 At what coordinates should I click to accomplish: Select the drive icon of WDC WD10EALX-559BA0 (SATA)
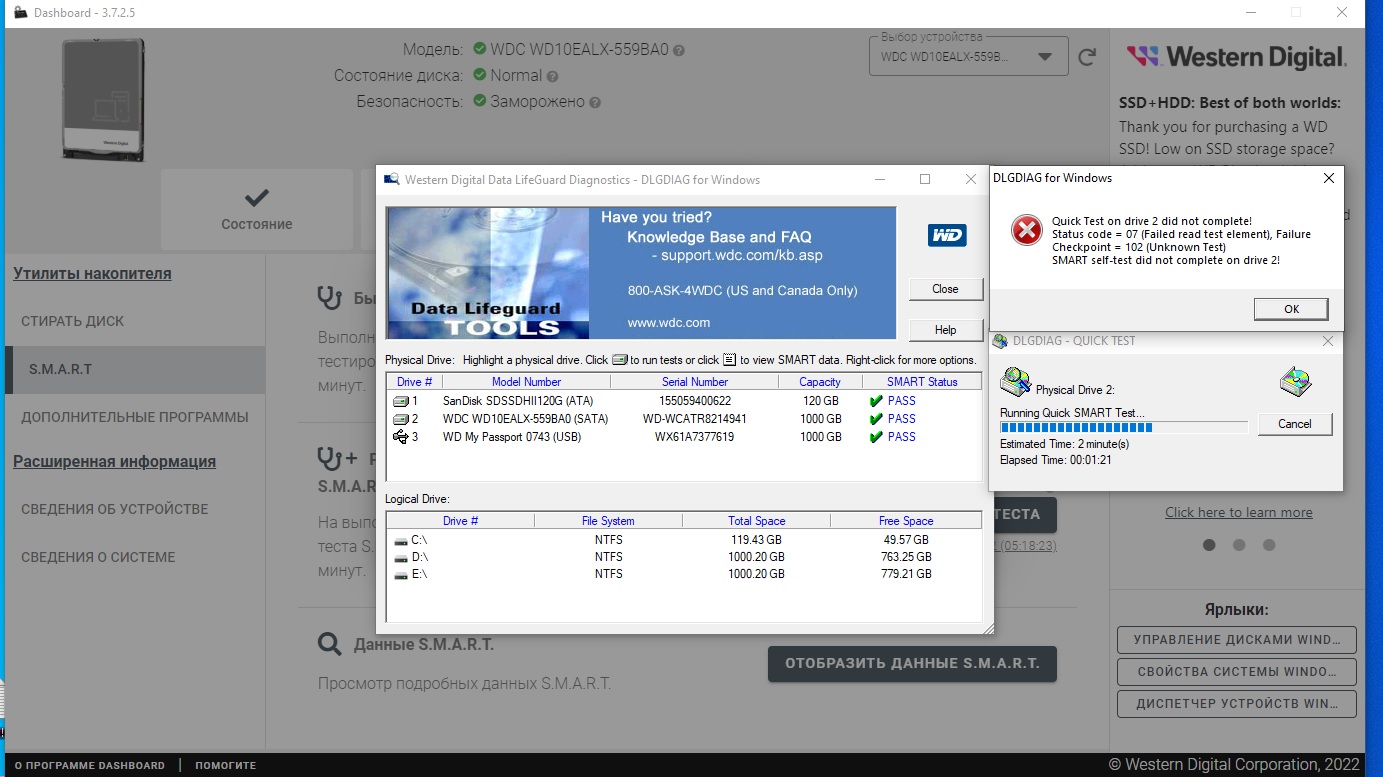coord(401,419)
